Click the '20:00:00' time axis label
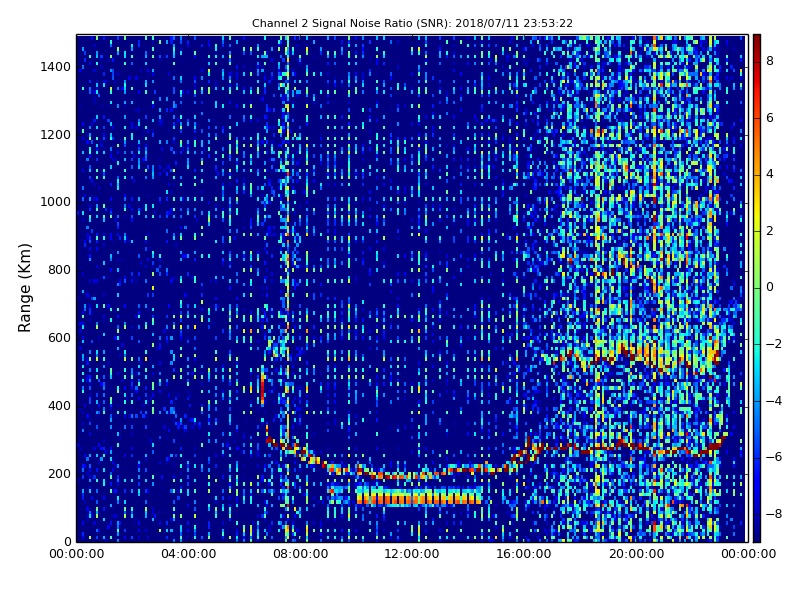The image size is (800, 600). (x=636, y=554)
